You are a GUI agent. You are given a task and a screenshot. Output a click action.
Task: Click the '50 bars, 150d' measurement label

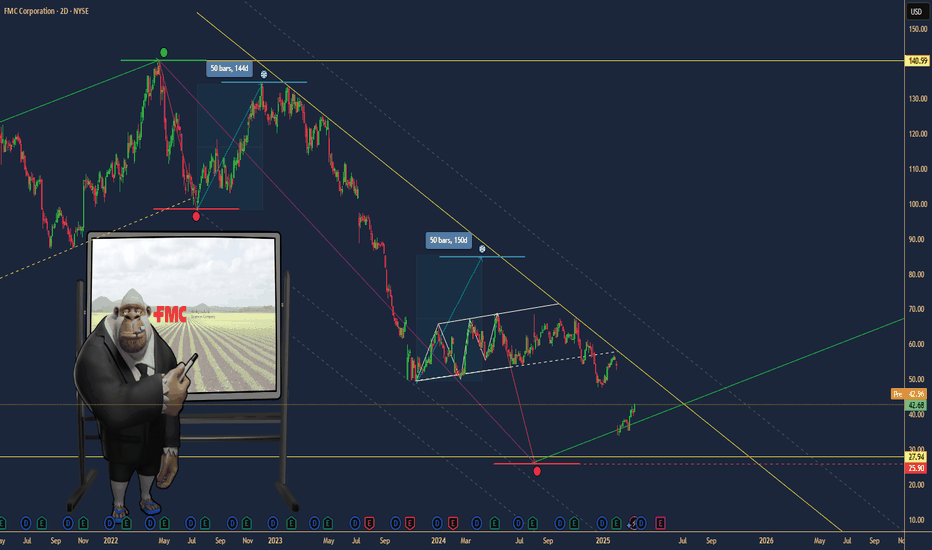(449, 240)
